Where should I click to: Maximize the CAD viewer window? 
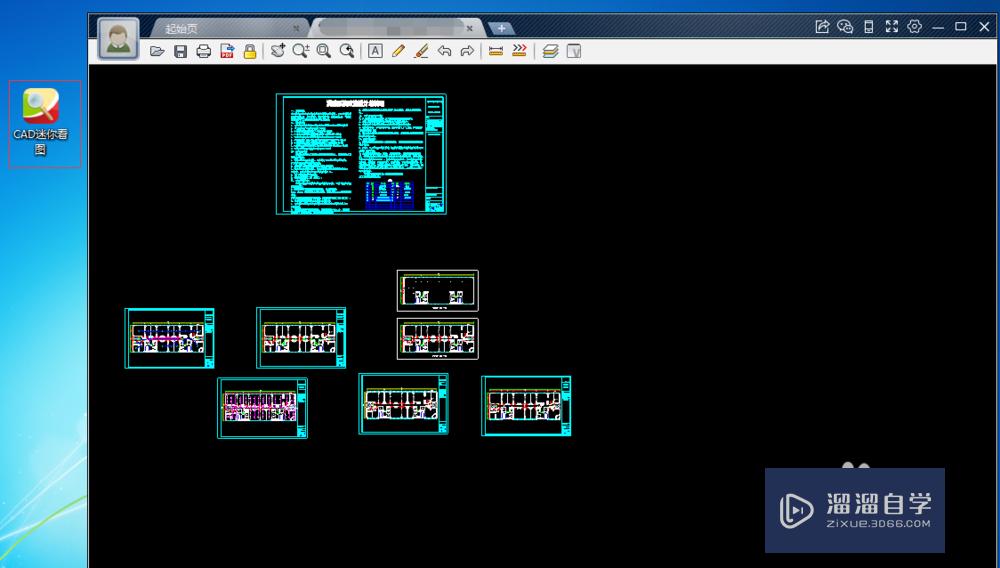click(x=960, y=27)
